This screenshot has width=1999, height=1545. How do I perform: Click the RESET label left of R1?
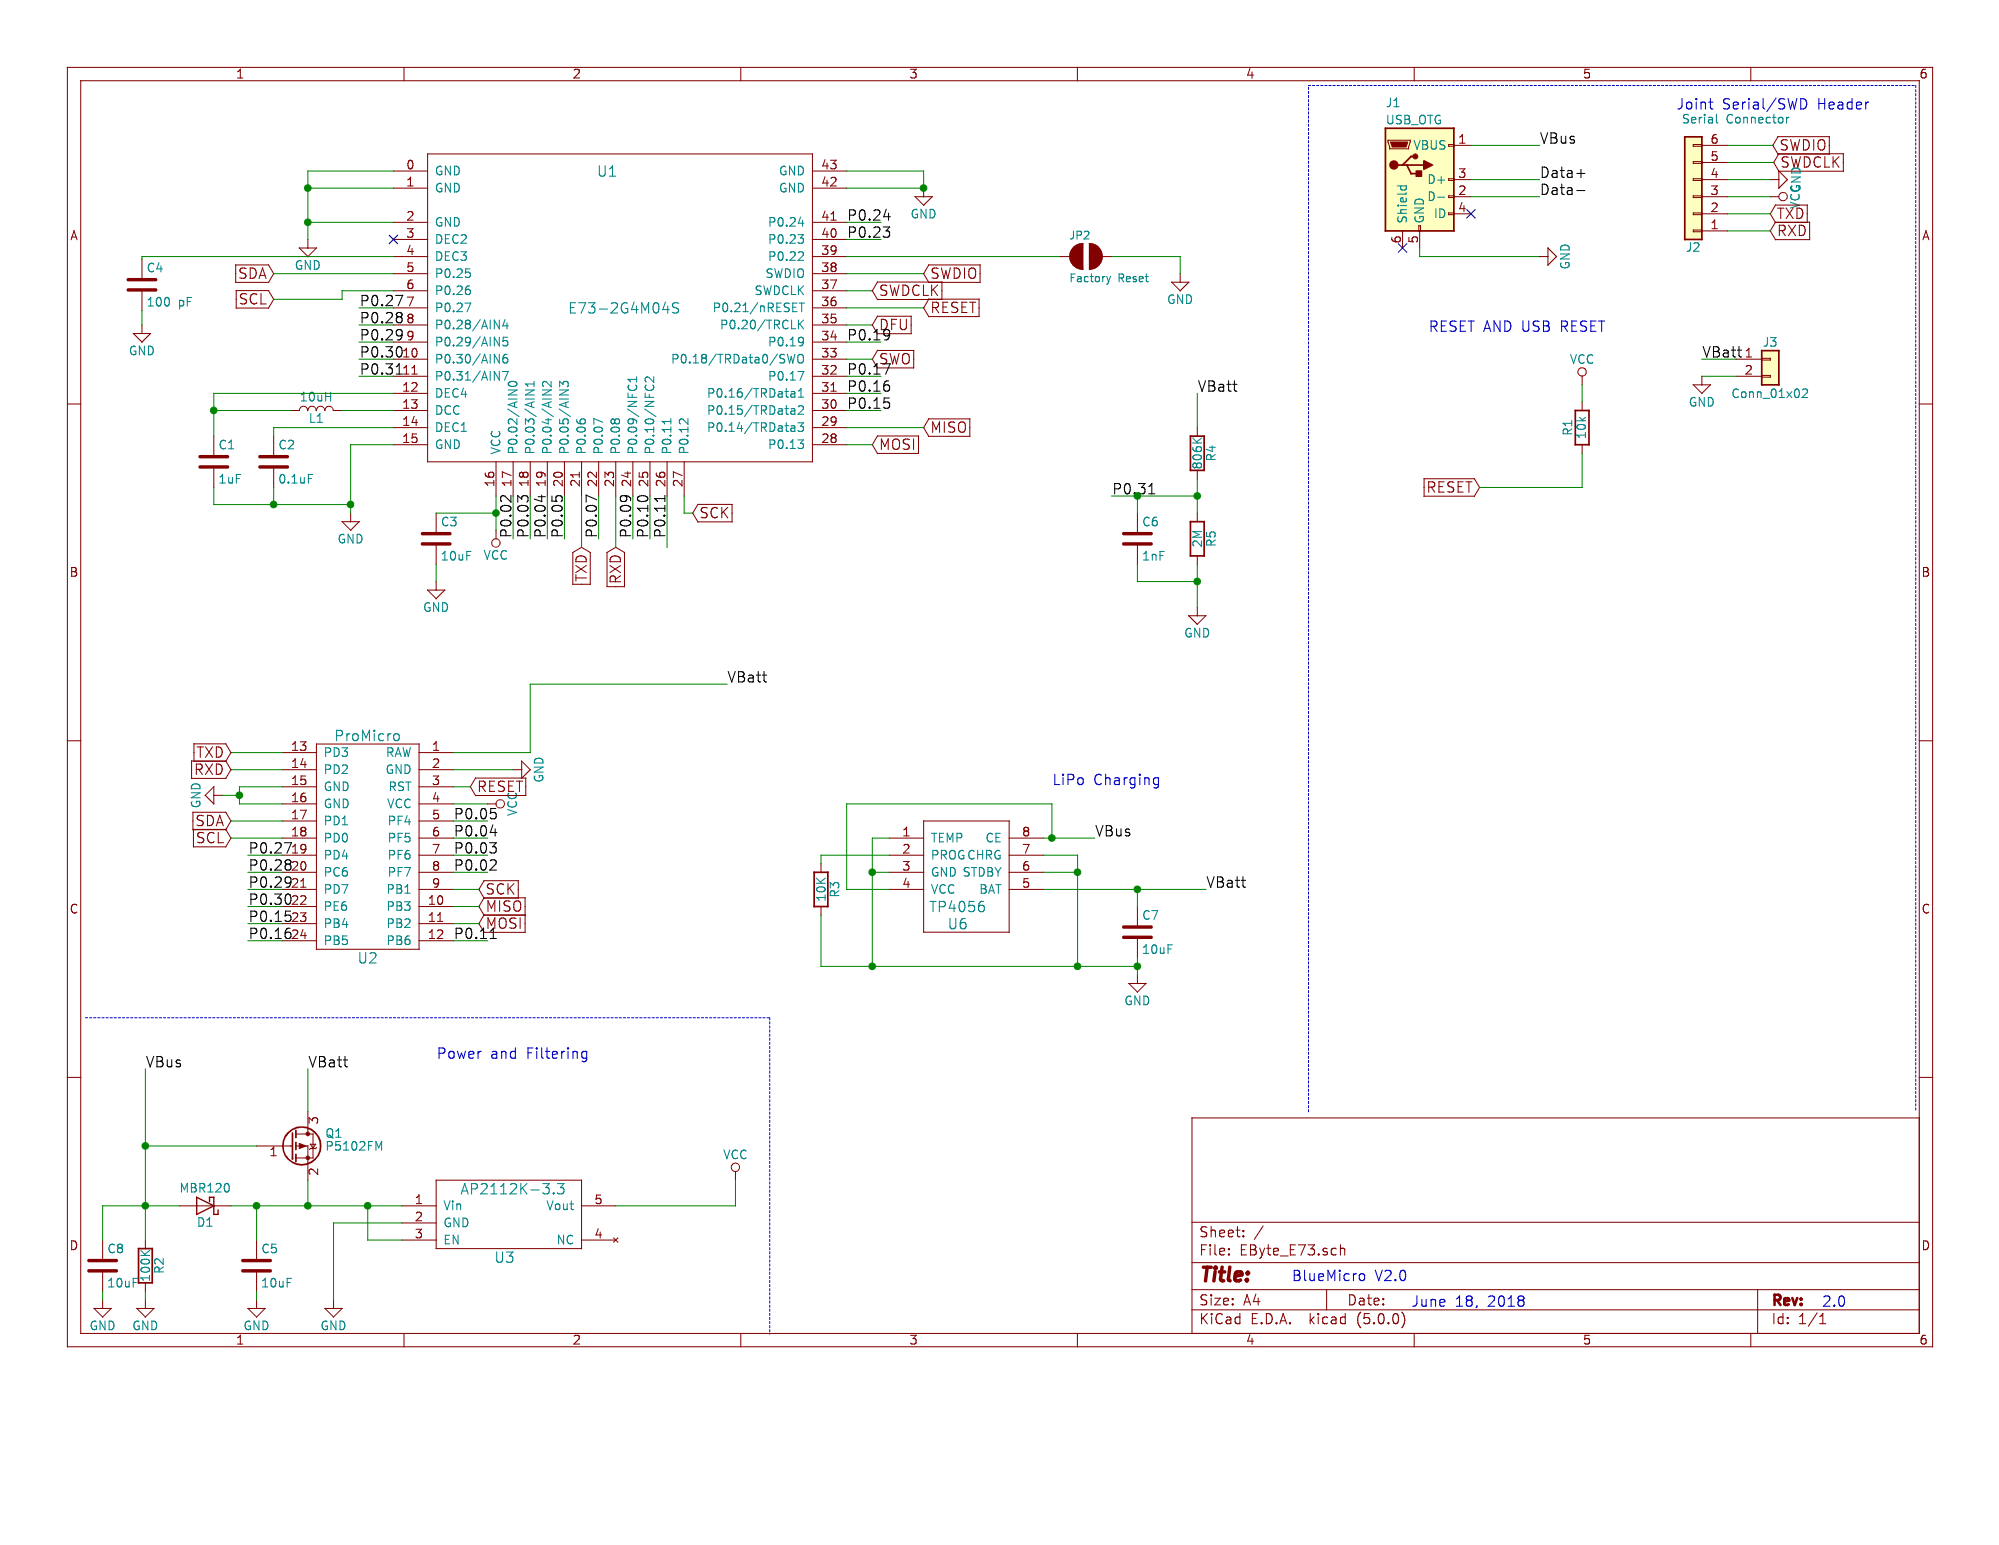coord(1451,487)
